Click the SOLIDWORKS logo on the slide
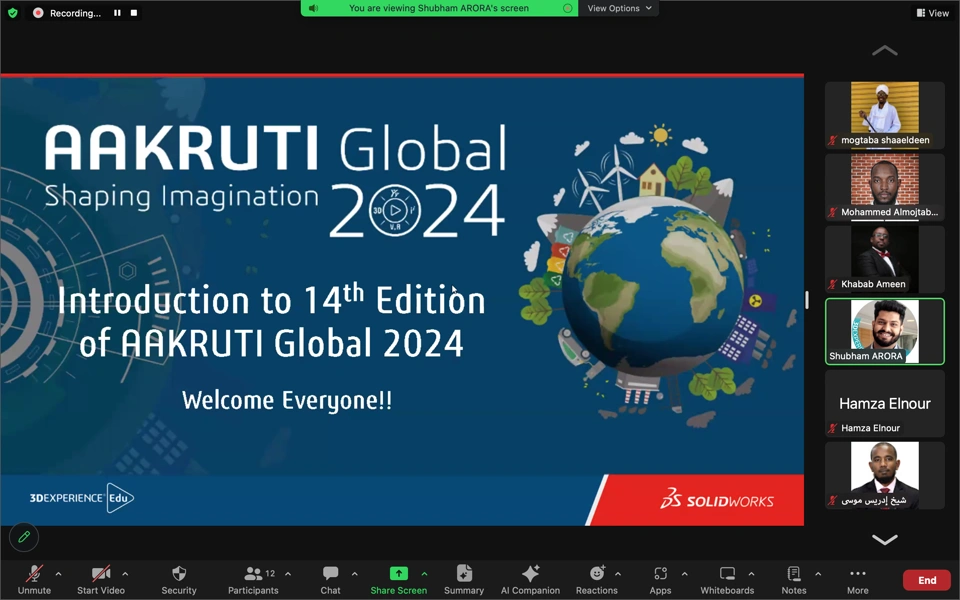960x600 pixels. [x=717, y=500]
